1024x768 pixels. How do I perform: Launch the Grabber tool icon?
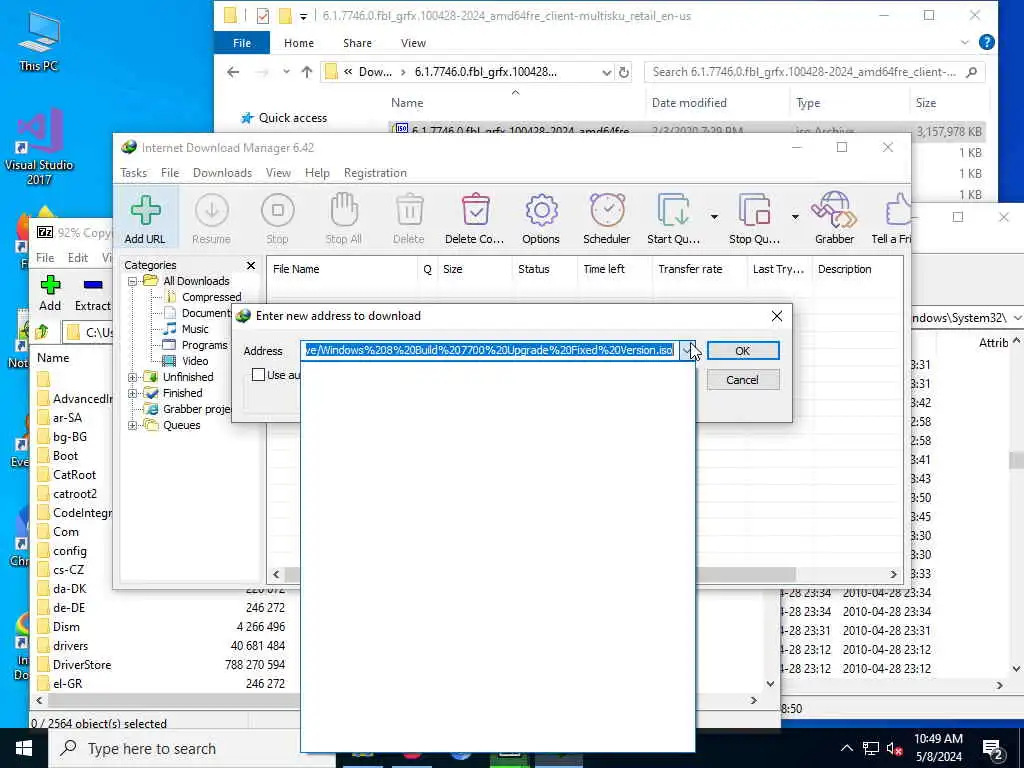click(x=834, y=219)
